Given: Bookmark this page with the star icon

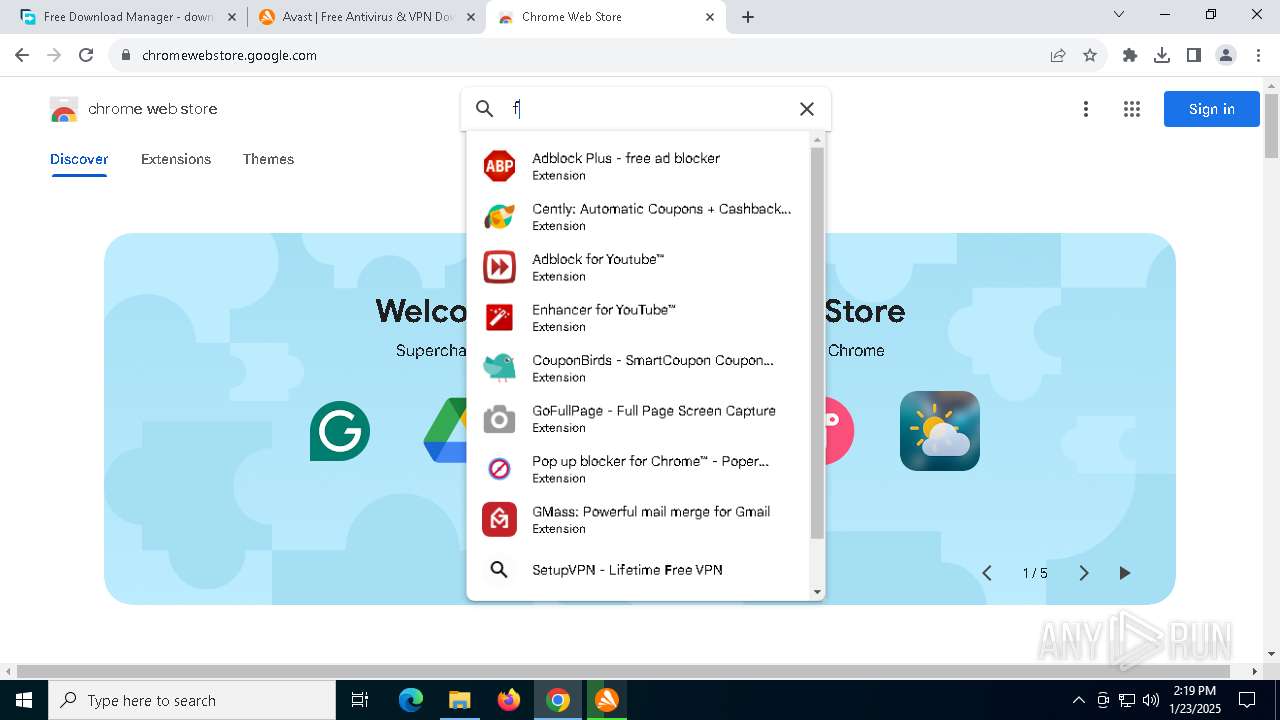Looking at the screenshot, I should [1090, 55].
